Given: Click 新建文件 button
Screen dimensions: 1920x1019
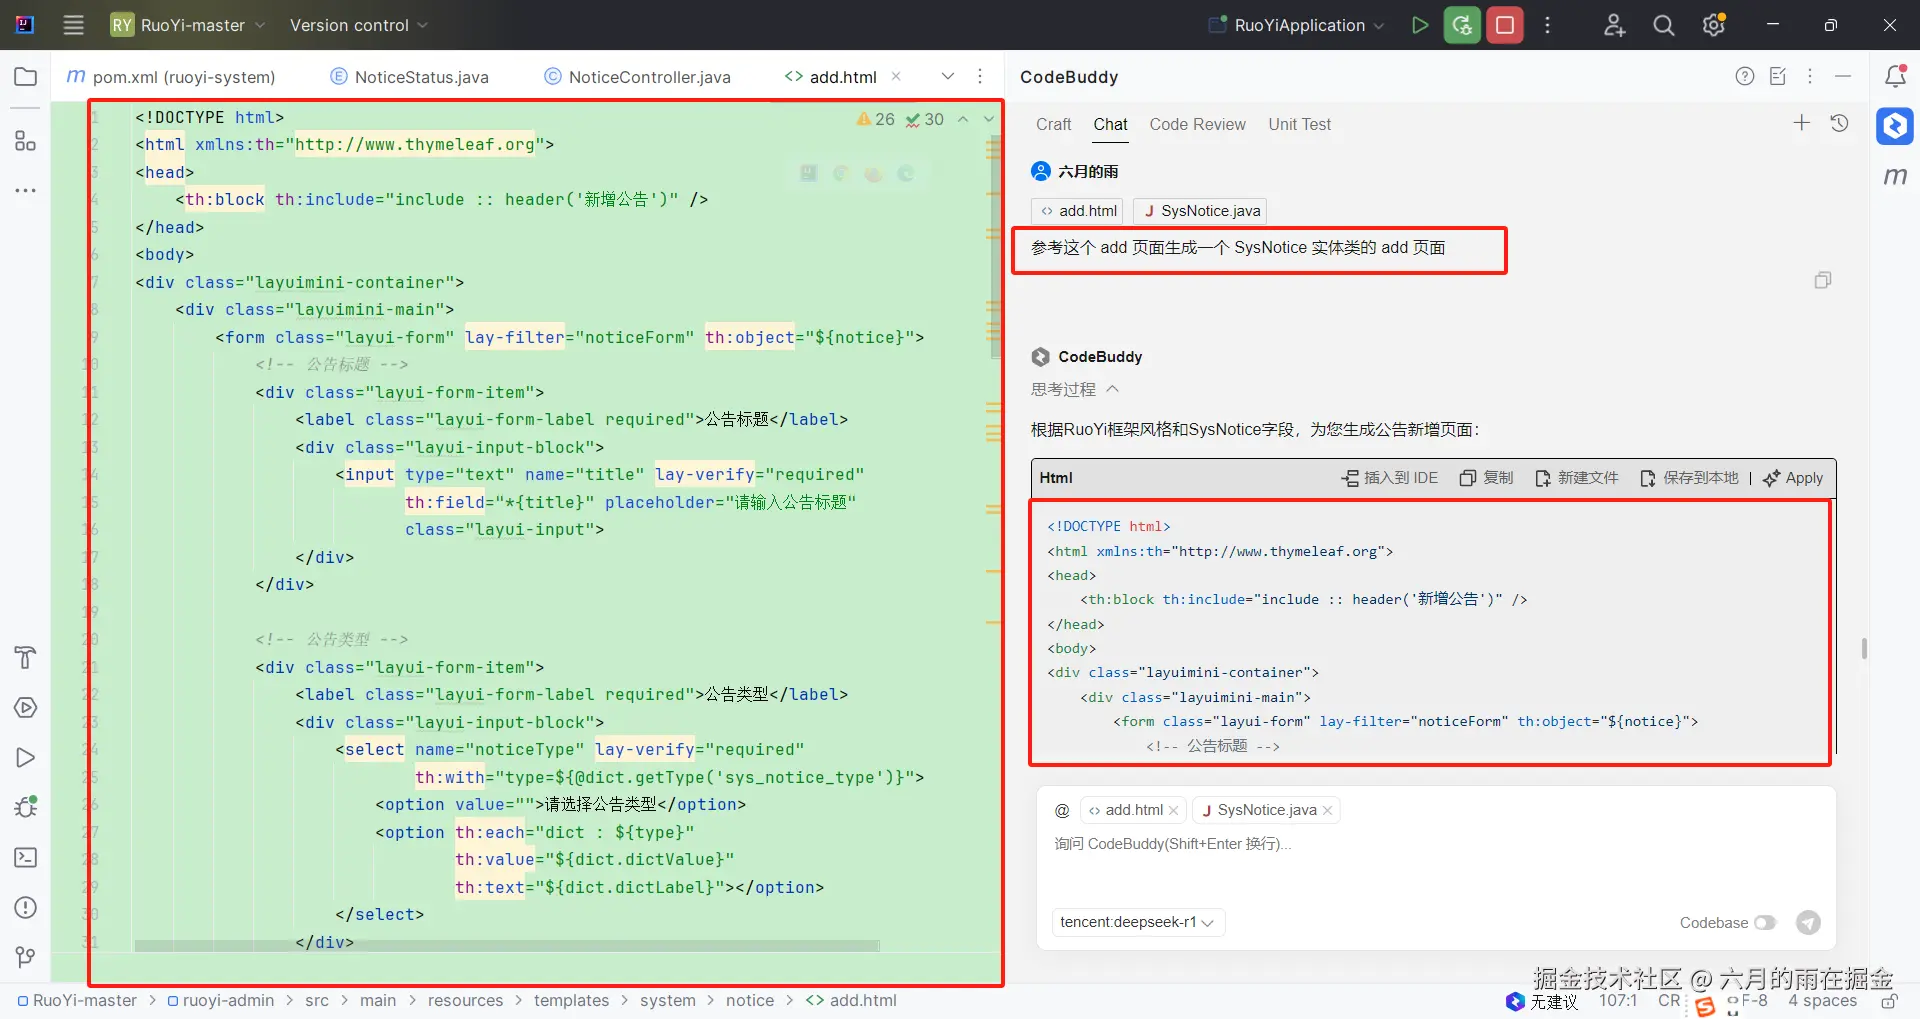Looking at the screenshot, I should pos(1576,478).
